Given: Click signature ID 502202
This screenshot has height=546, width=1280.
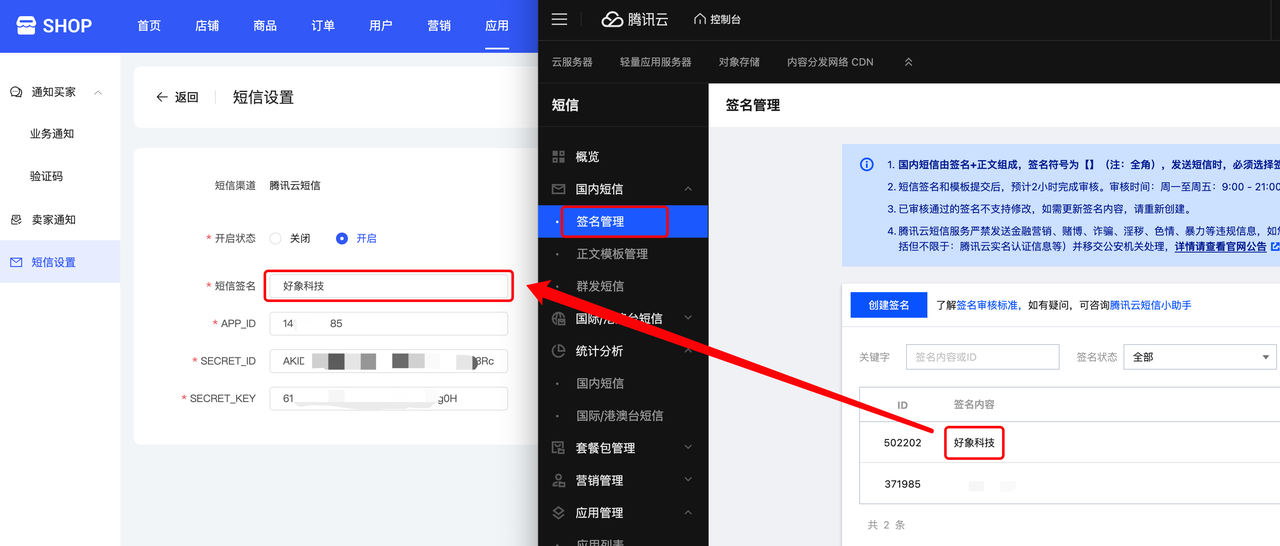Looking at the screenshot, I should click(x=903, y=442).
